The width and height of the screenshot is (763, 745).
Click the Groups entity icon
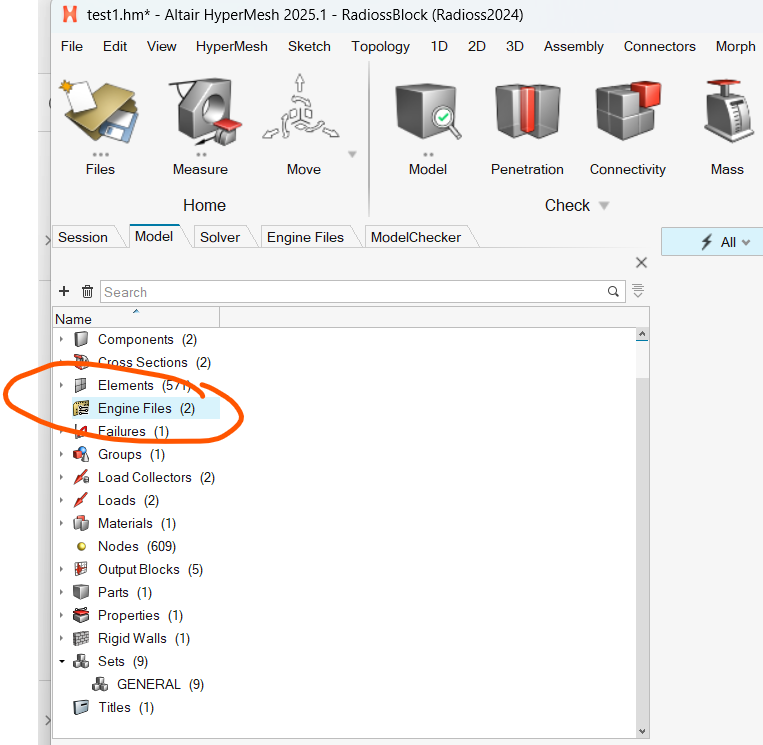coord(81,454)
